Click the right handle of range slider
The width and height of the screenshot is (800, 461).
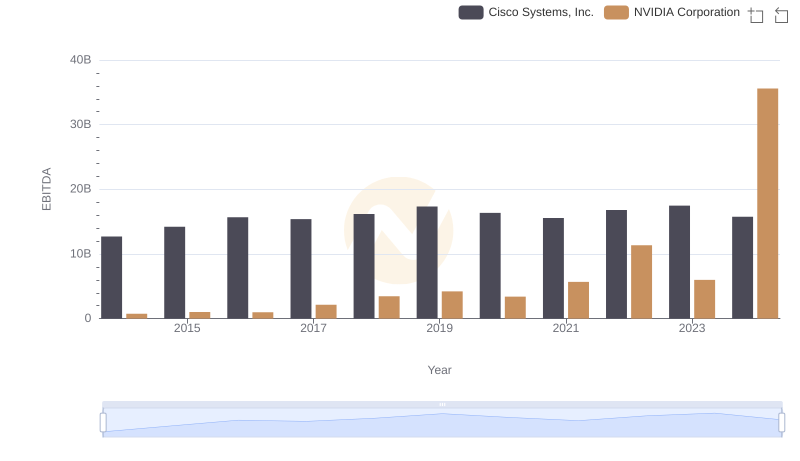point(781,422)
